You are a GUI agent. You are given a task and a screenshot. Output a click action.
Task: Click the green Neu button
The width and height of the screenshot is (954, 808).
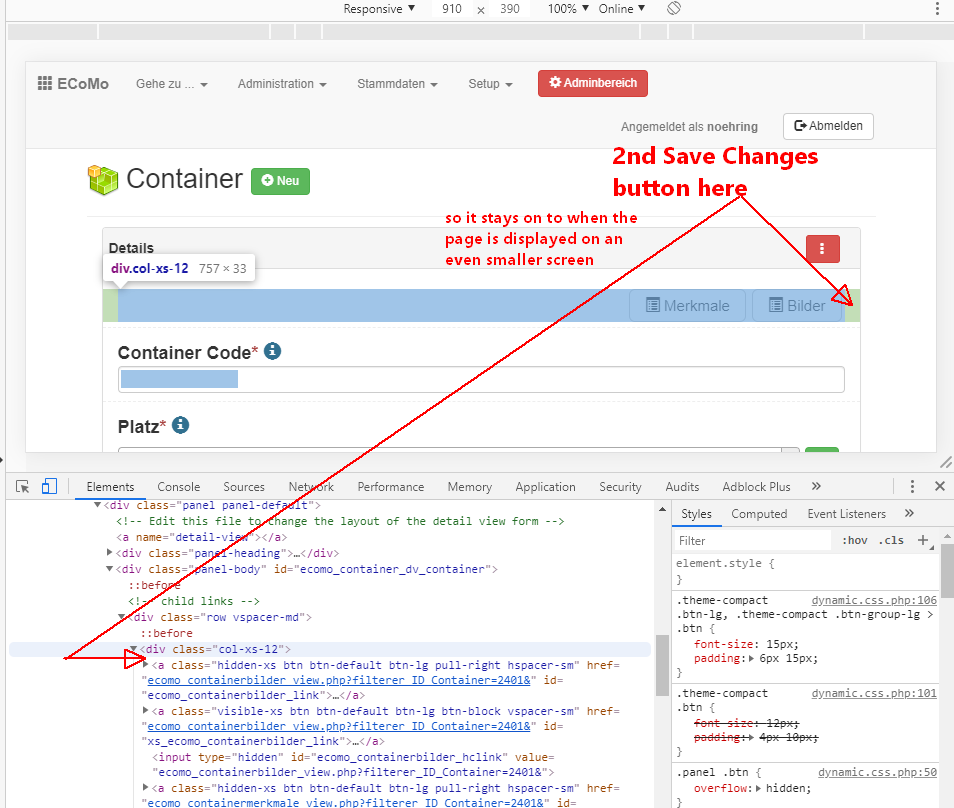point(280,181)
